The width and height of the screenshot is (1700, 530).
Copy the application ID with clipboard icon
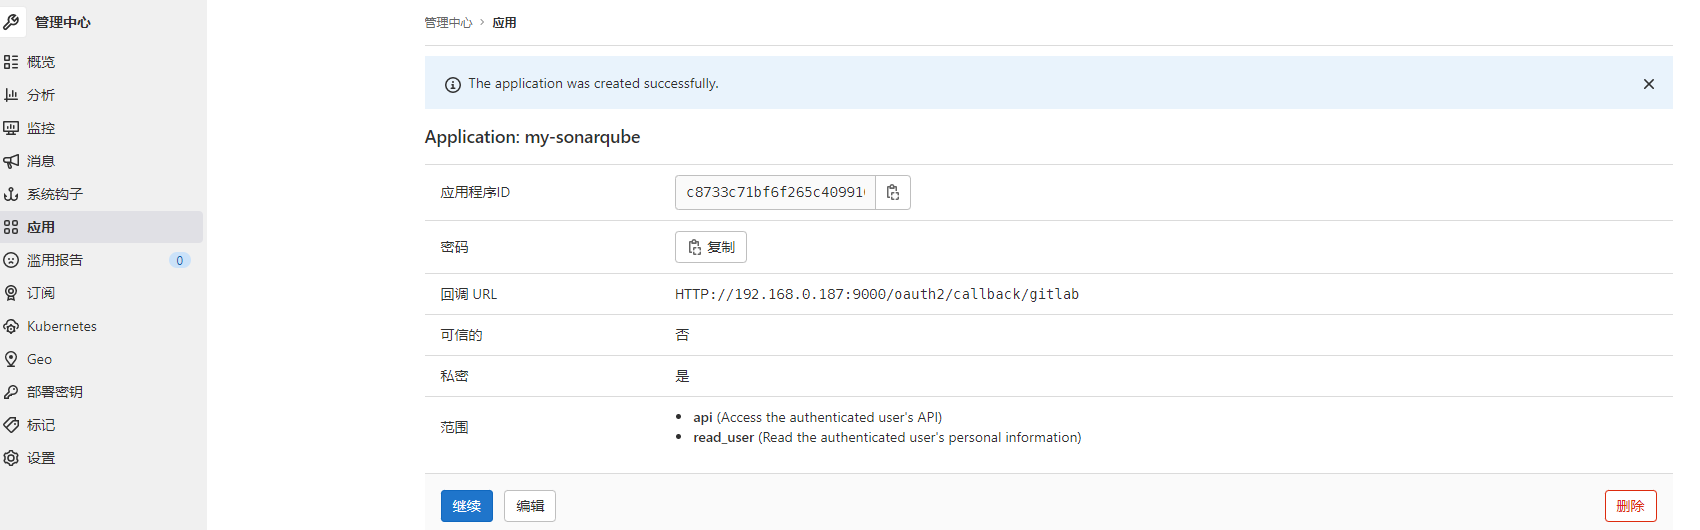pos(893,192)
